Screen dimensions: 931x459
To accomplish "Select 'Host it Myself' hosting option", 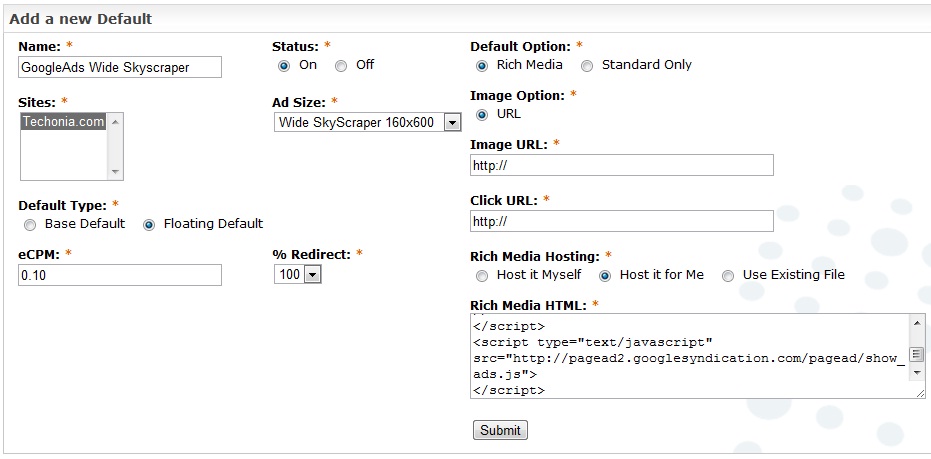I will (482, 276).
